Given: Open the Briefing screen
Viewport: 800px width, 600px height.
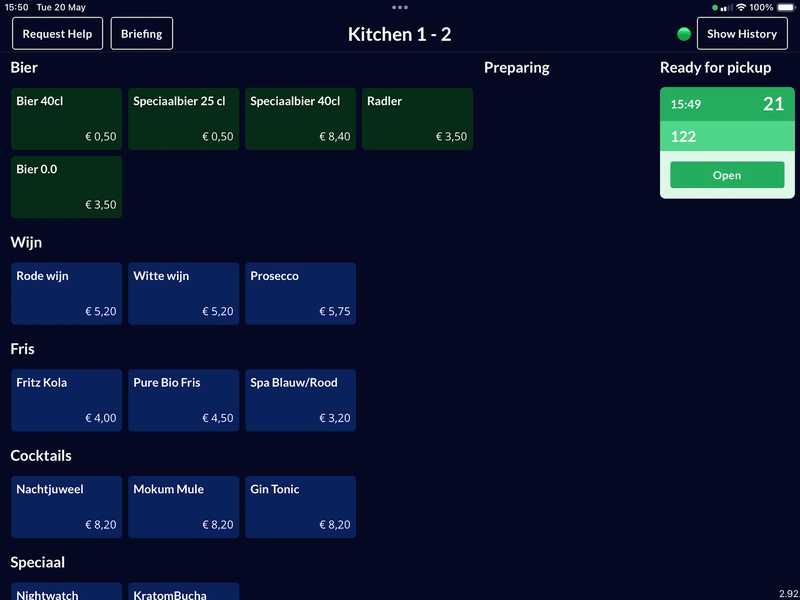Looking at the screenshot, I should pos(141,34).
